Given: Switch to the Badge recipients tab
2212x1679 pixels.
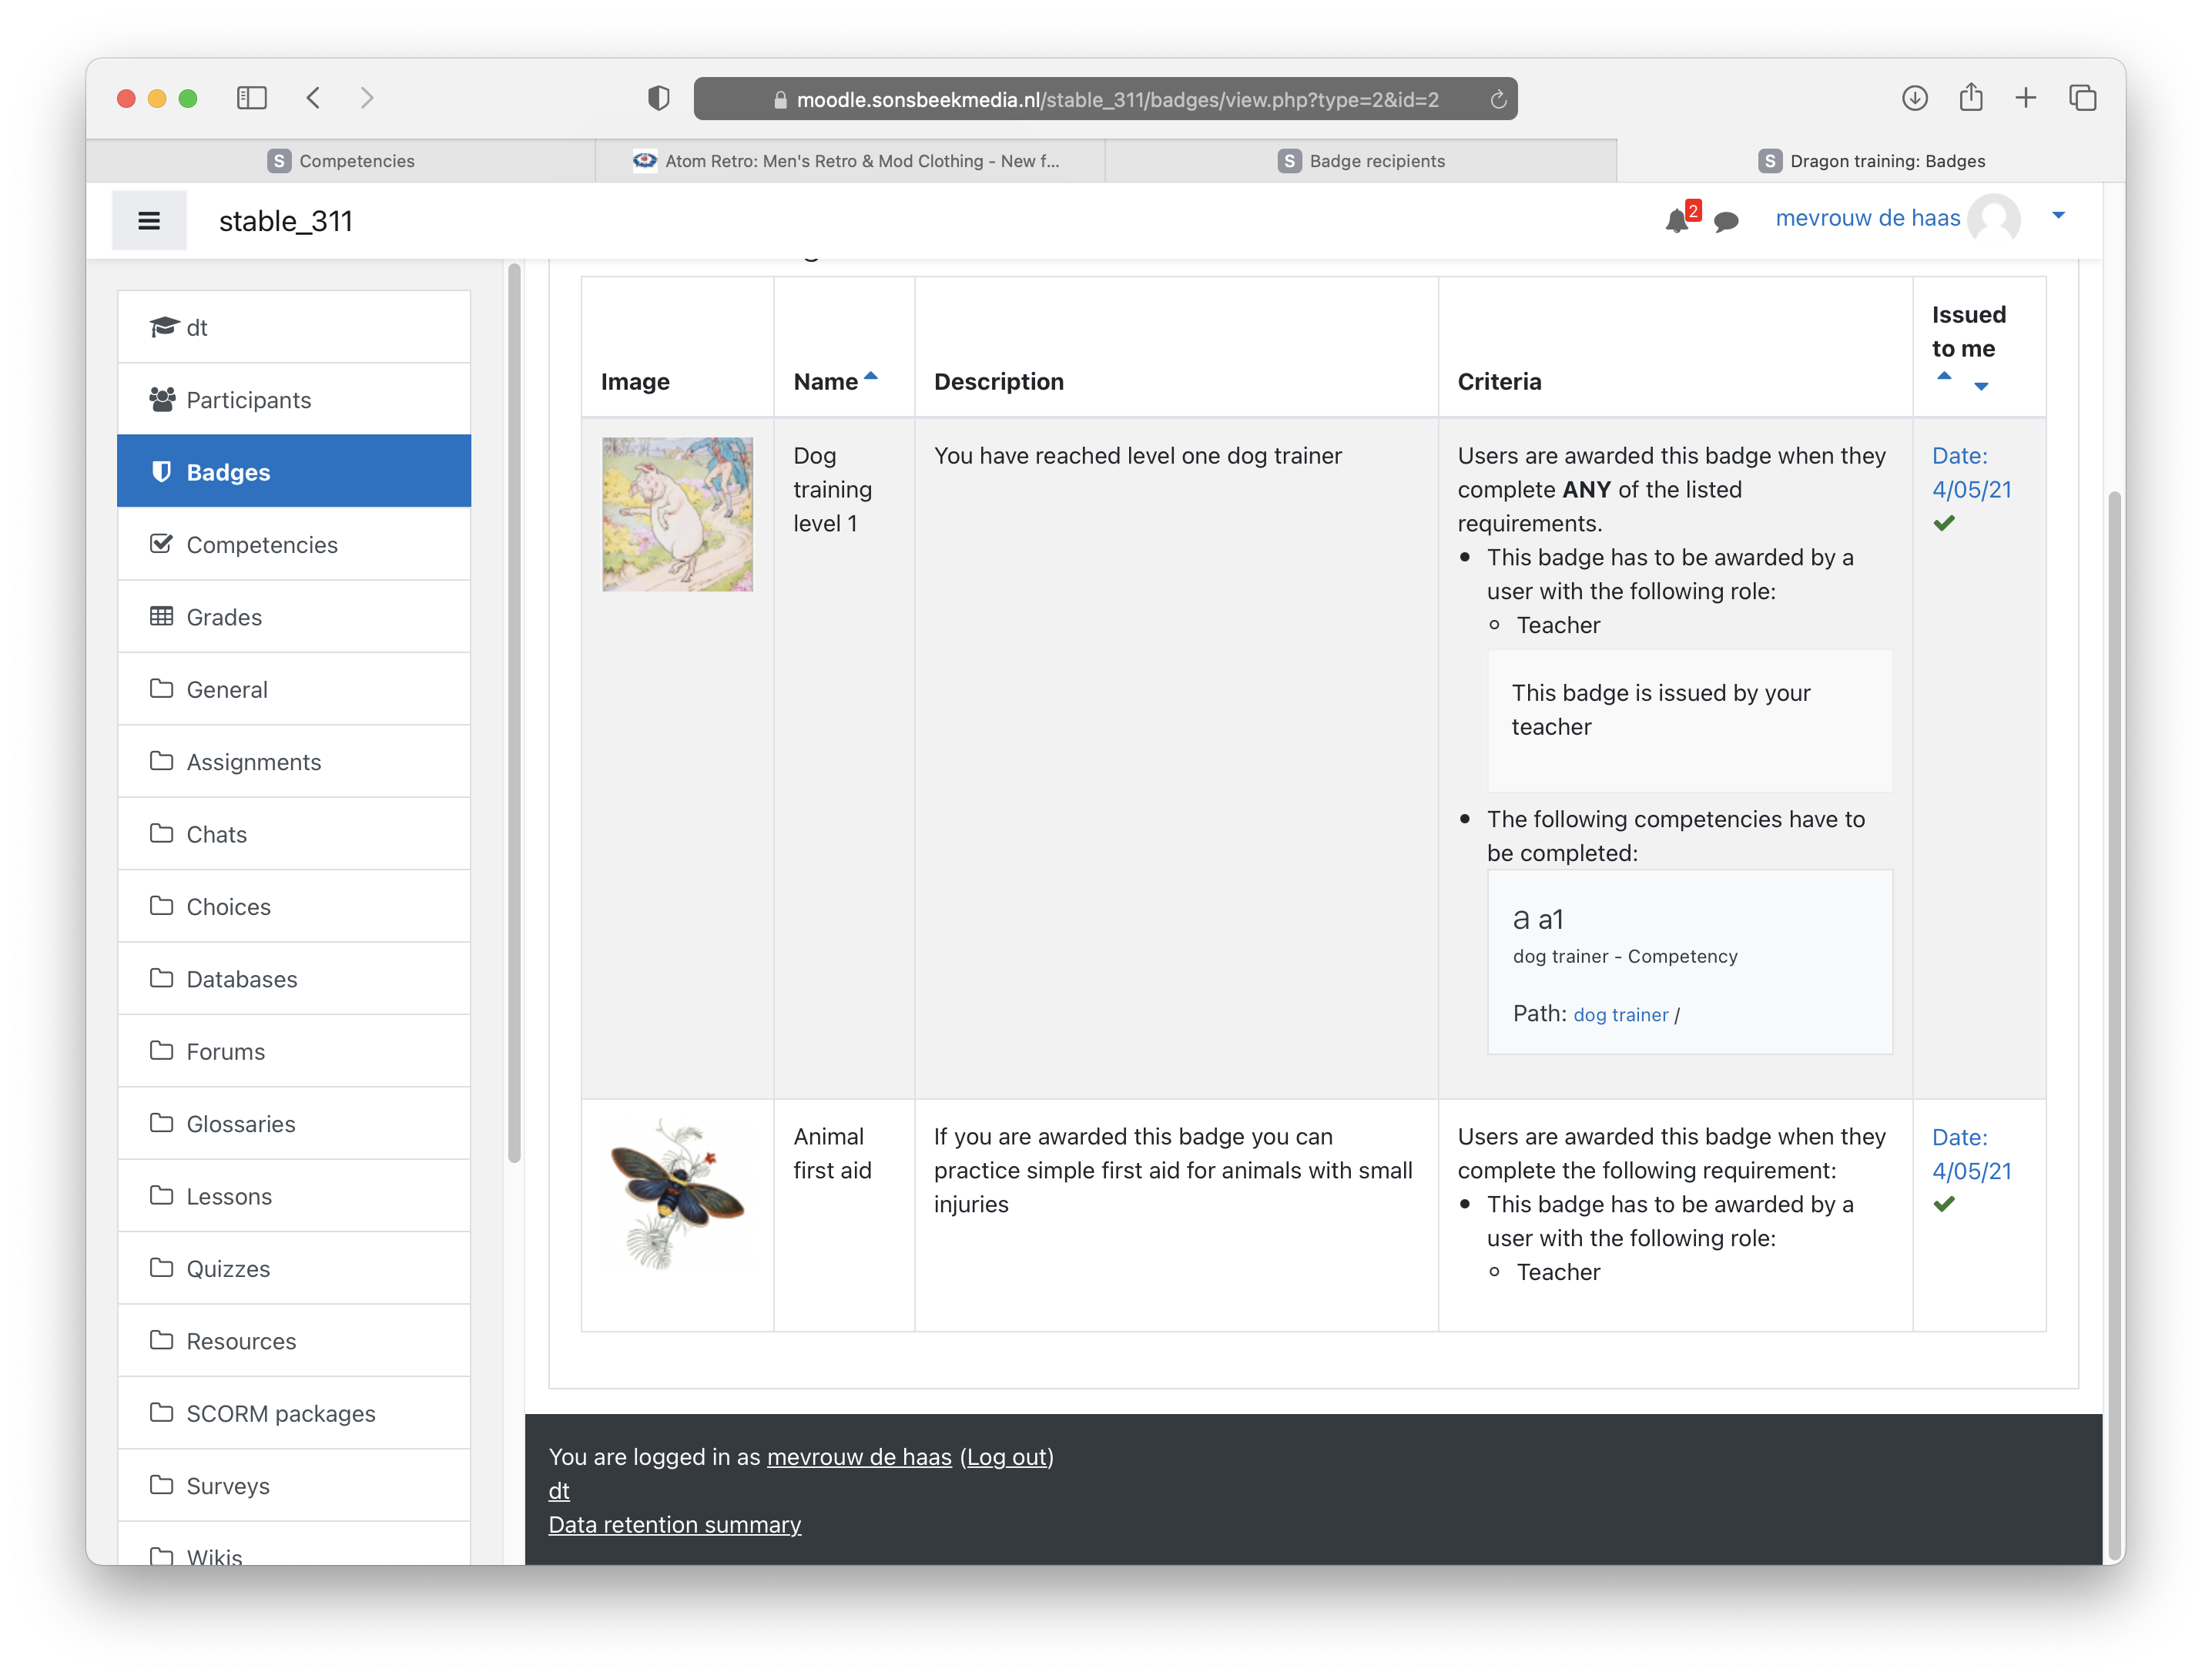Looking at the screenshot, I should (x=1361, y=161).
